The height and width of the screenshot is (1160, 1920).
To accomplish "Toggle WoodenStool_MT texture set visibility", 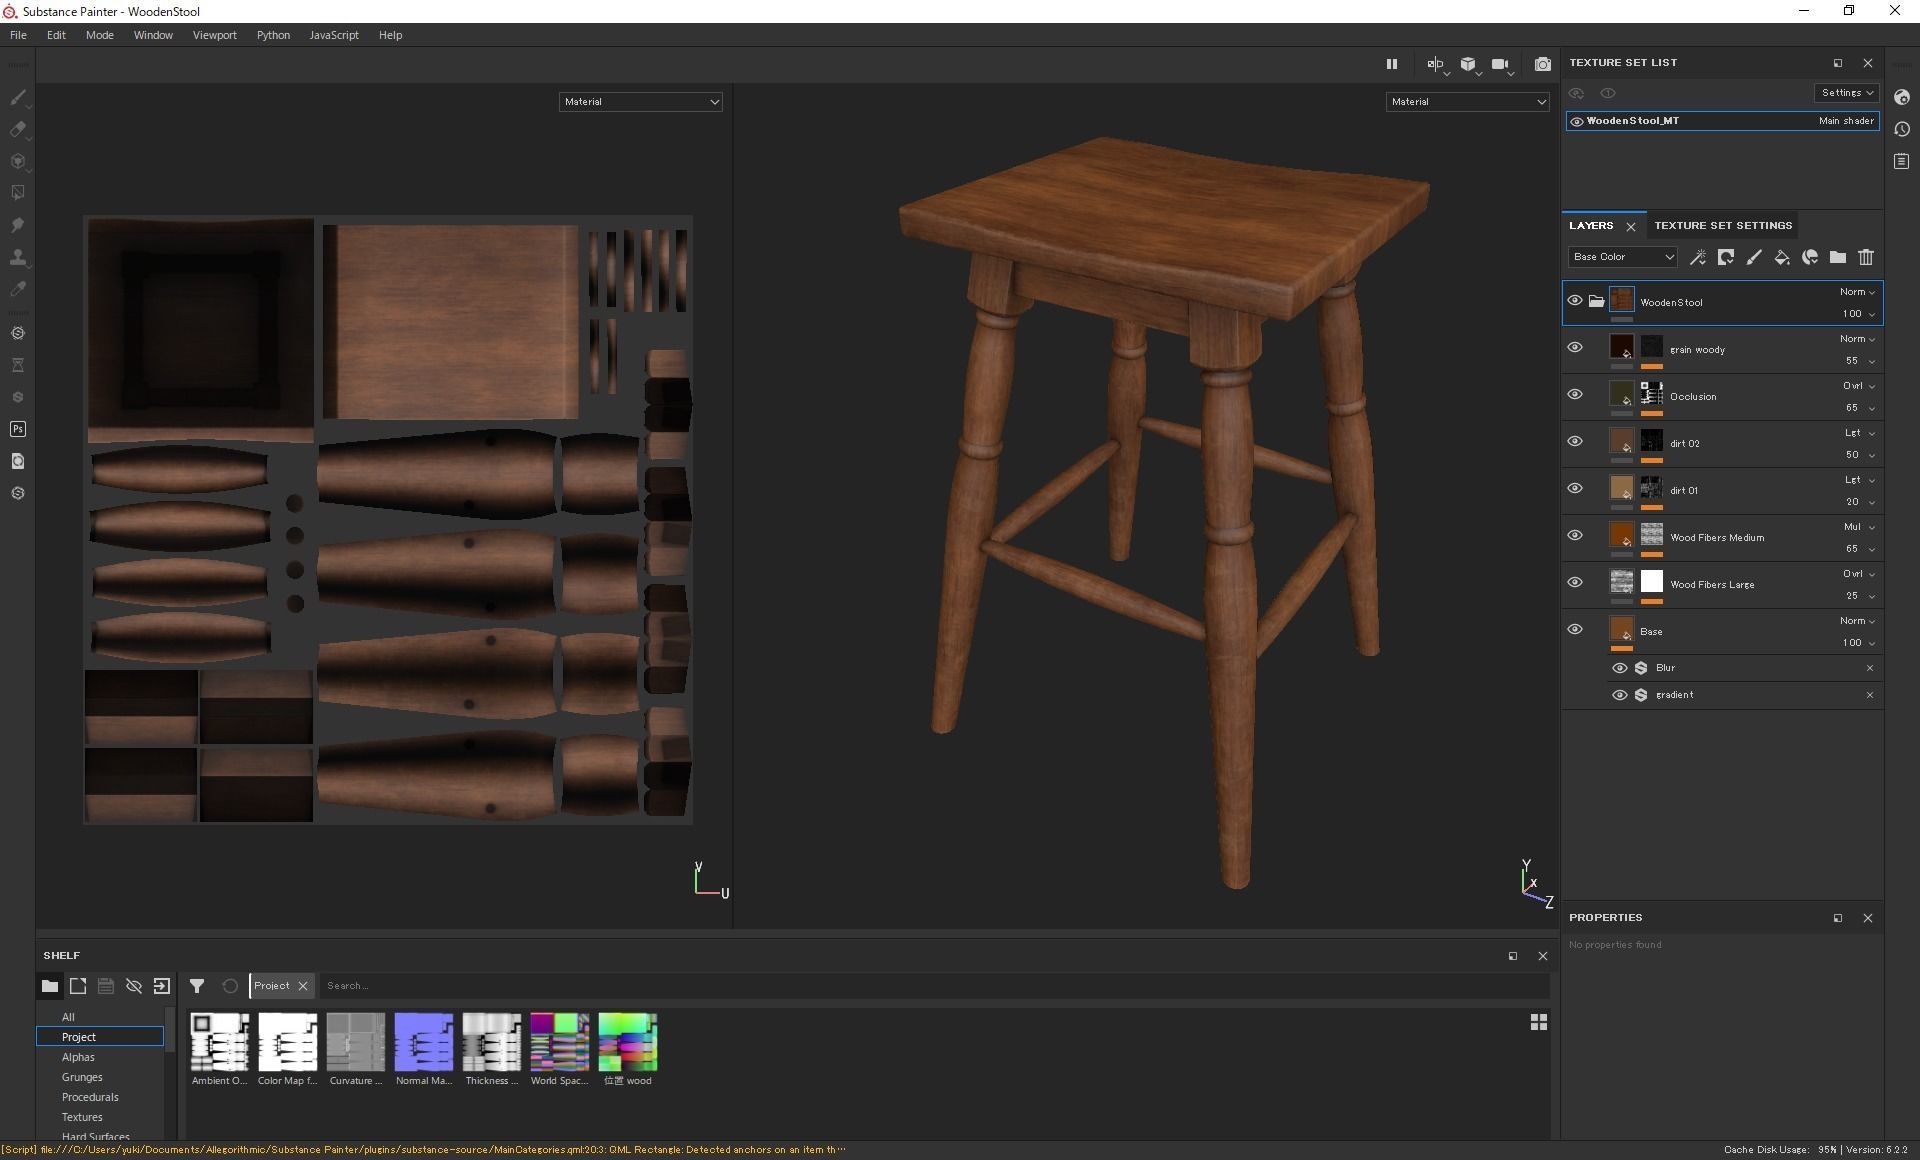I will coord(1577,121).
